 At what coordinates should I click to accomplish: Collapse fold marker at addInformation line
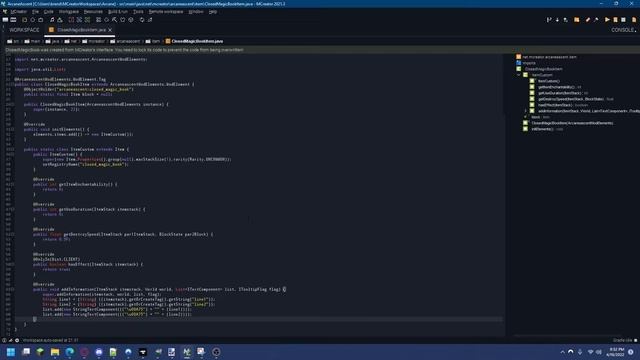coord(13,289)
